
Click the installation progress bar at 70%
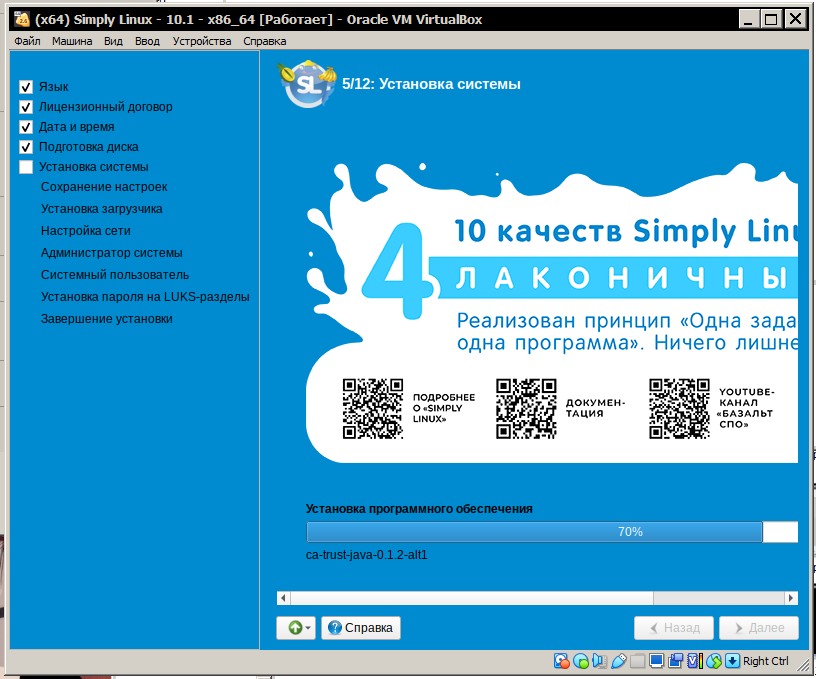click(x=552, y=532)
